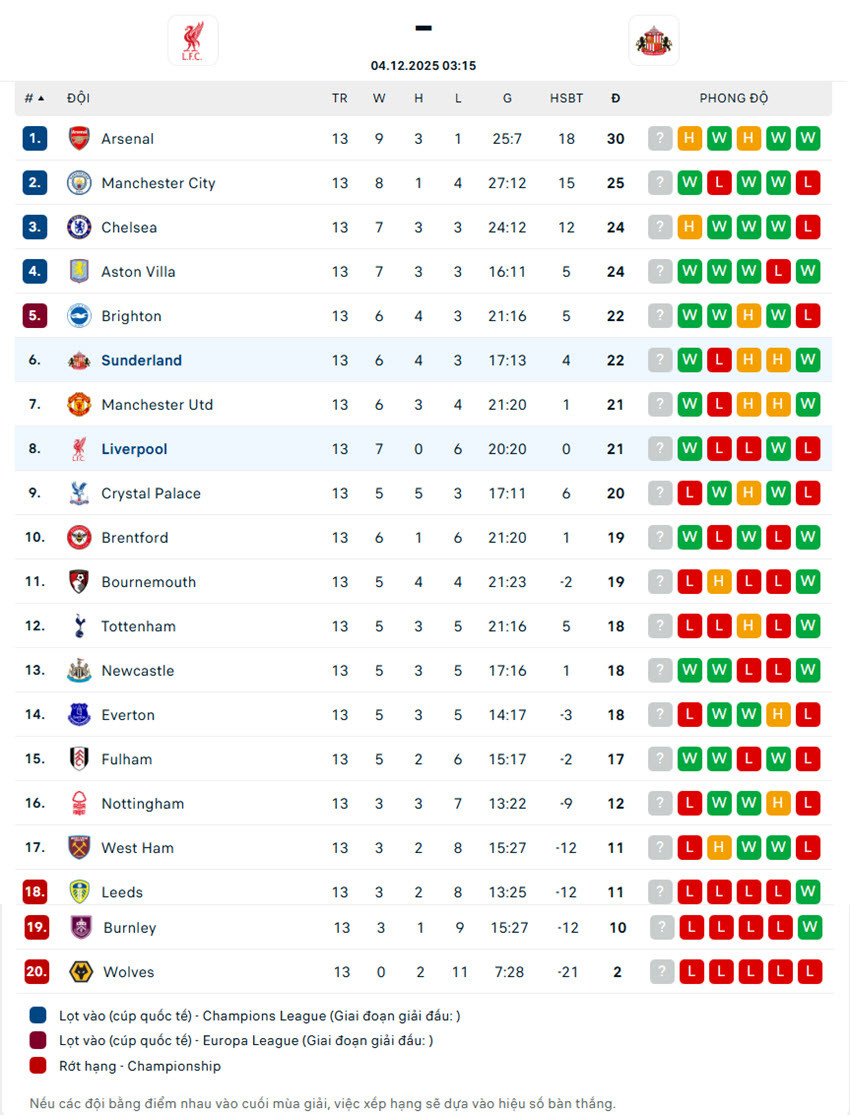
Task: Click the Crystal Palace team name
Action: click(x=150, y=493)
